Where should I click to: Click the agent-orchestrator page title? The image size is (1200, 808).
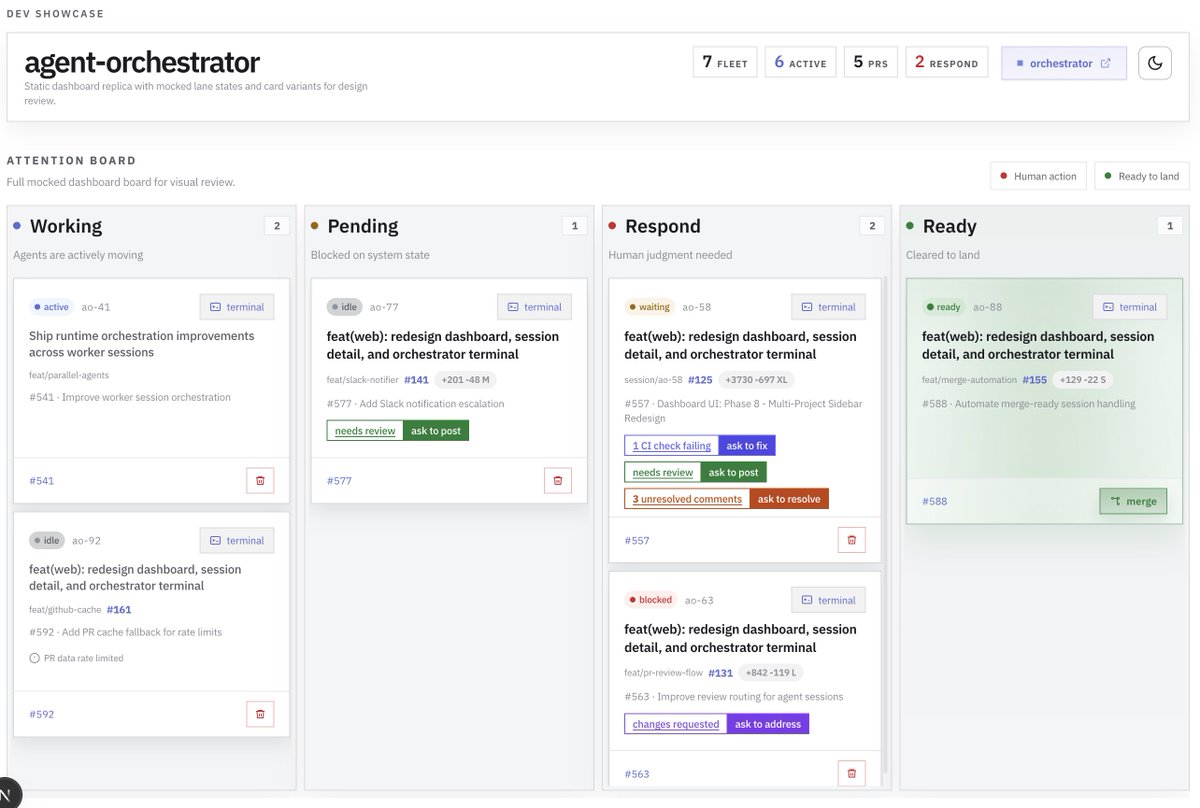pyautogui.click(x=142, y=62)
